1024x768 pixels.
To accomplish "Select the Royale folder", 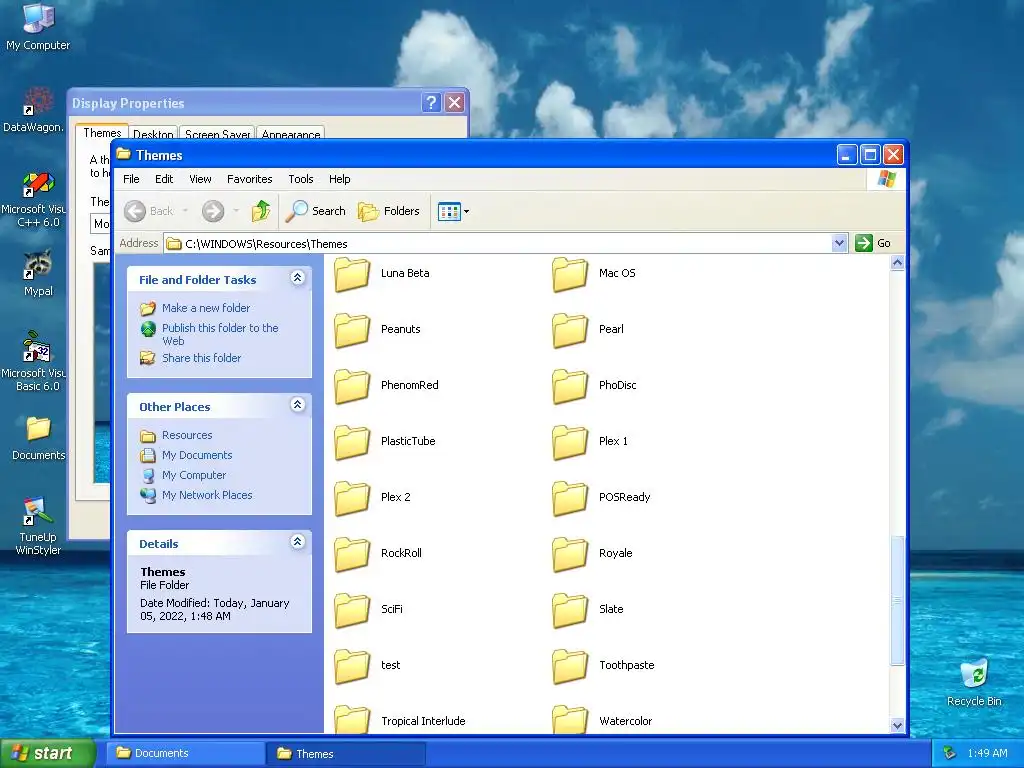I will point(592,553).
